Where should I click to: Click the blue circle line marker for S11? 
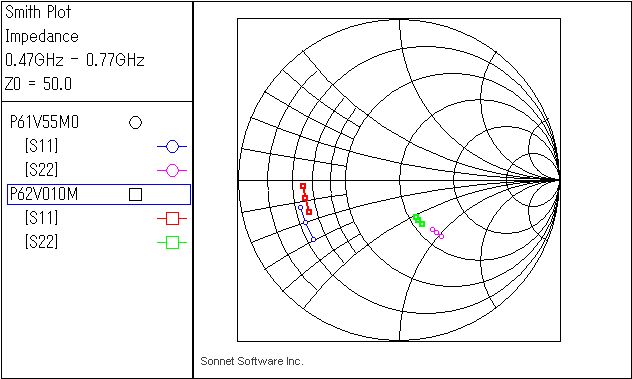coord(172,147)
